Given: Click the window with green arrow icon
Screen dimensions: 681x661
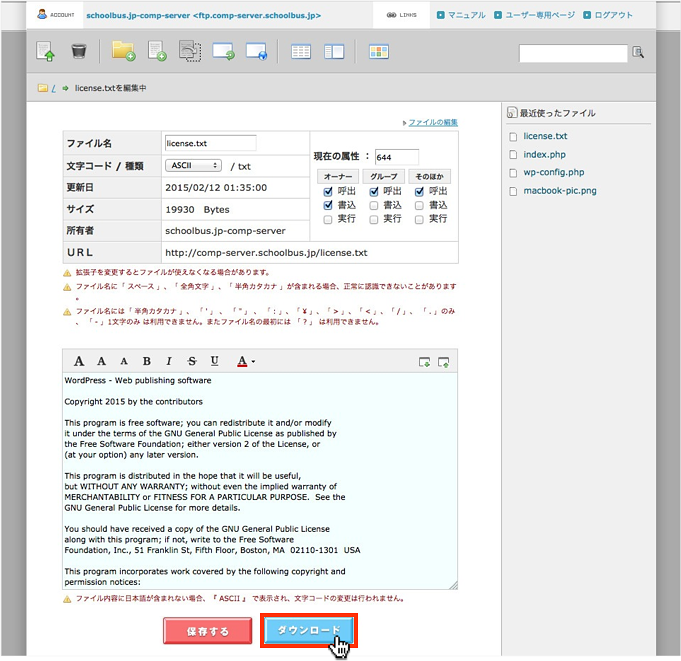Looking at the screenshot, I should tap(223, 51).
